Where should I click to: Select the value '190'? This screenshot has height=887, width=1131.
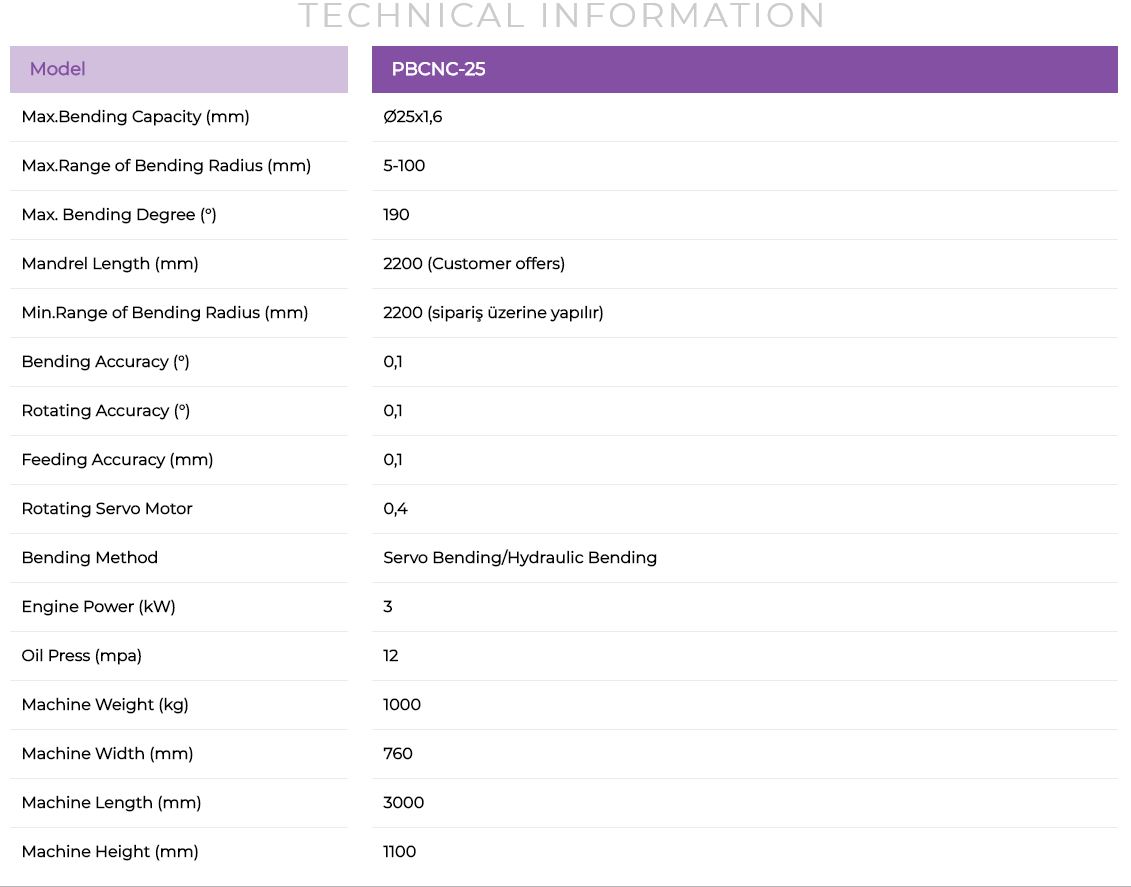pos(396,215)
